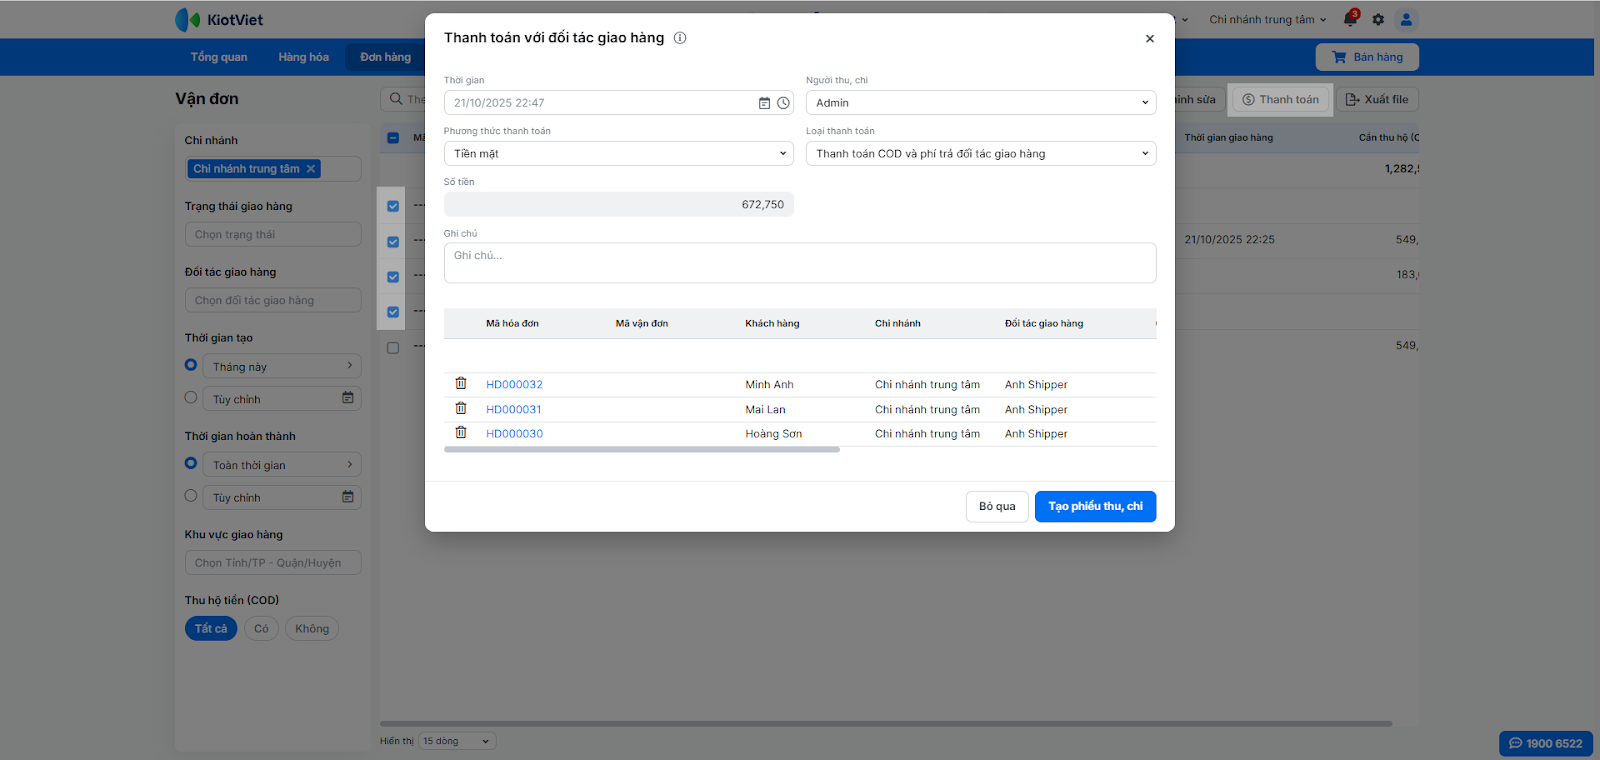Open the Hàng hóa menu
Viewport: 1600px width, 760px height.
[303, 57]
